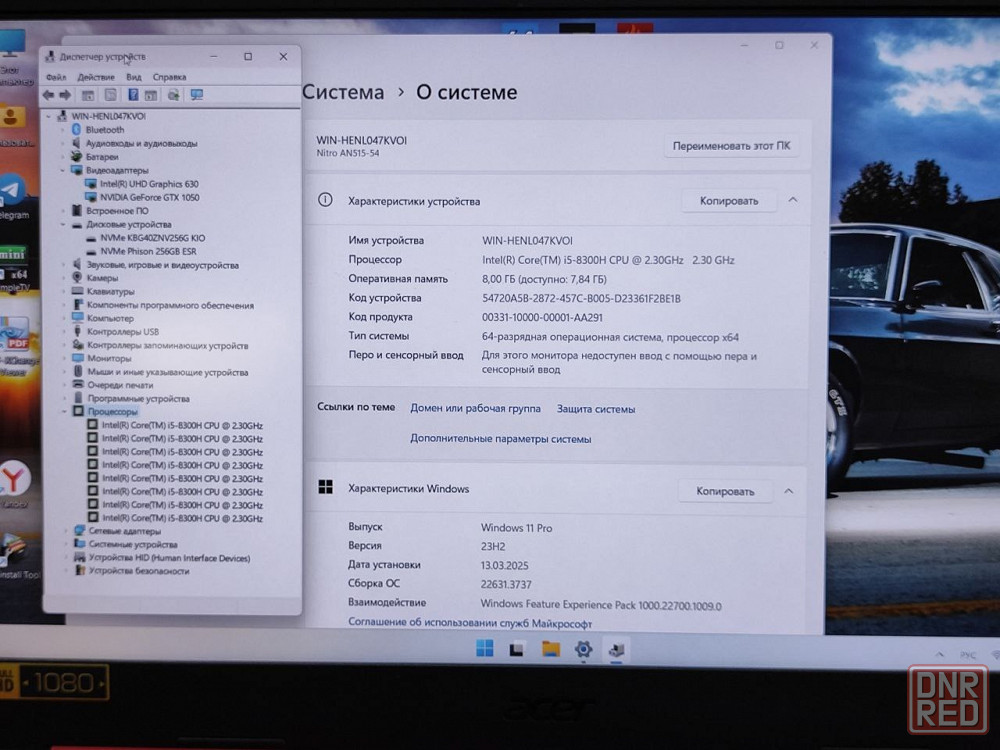Click the Камеры webcam icon
The image size is (1000, 750).
coord(77,277)
